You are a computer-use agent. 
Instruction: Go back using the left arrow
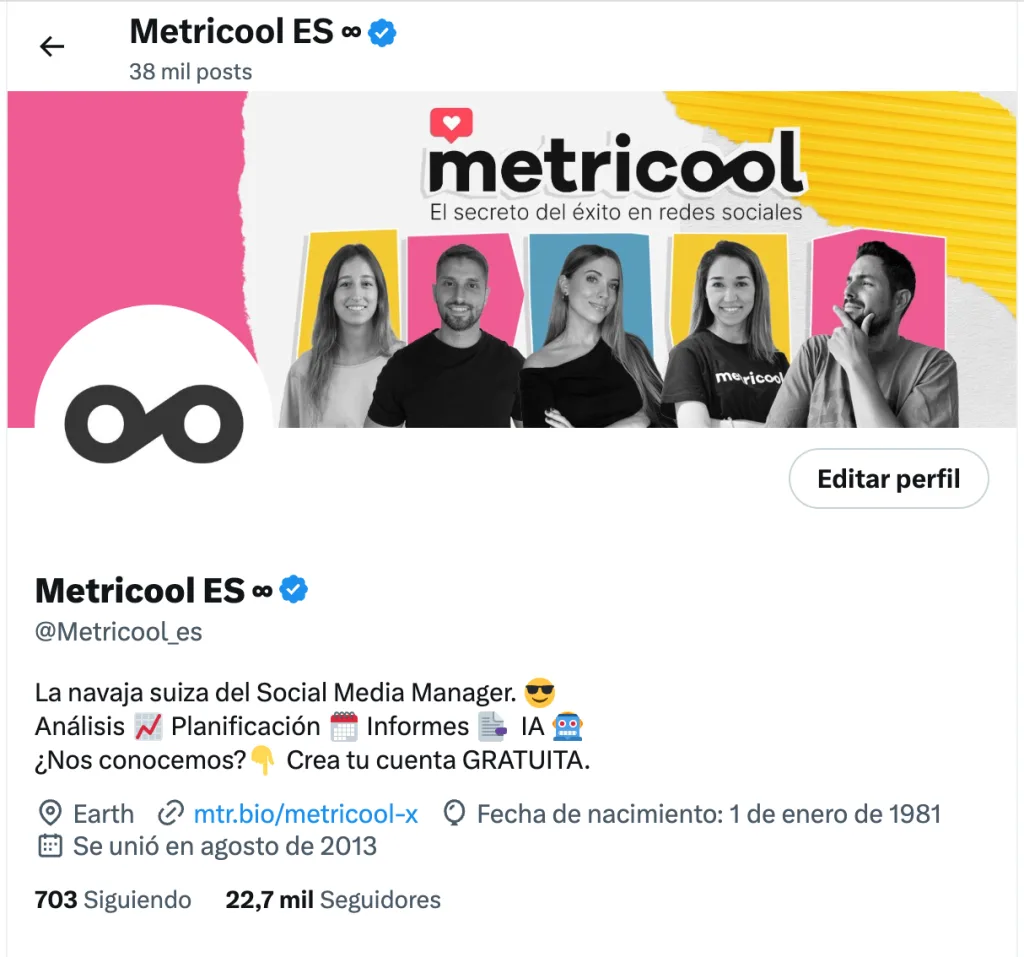click(52, 46)
